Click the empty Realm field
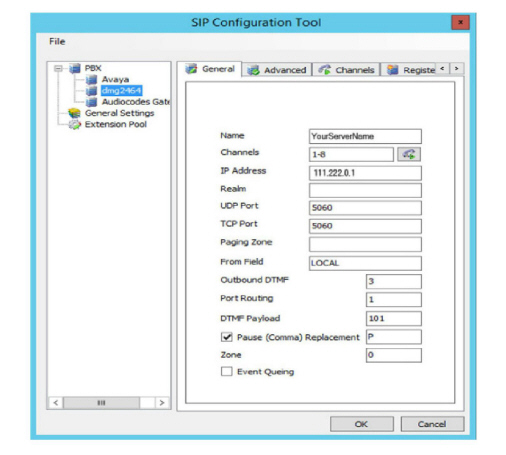 (x=365, y=190)
